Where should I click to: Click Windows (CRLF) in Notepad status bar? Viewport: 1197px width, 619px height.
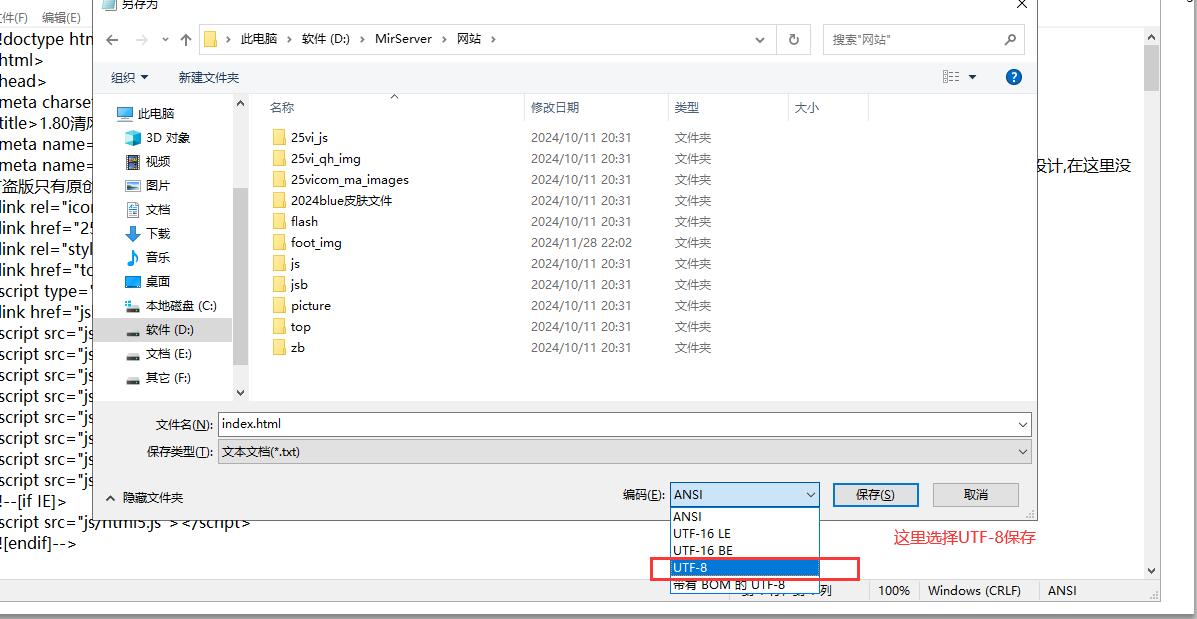tap(974, 591)
